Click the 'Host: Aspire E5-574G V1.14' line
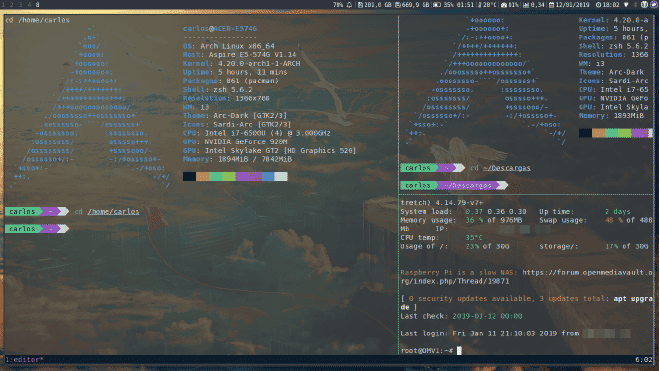The width and height of the screenshot is (660, 371). (240, 55)
